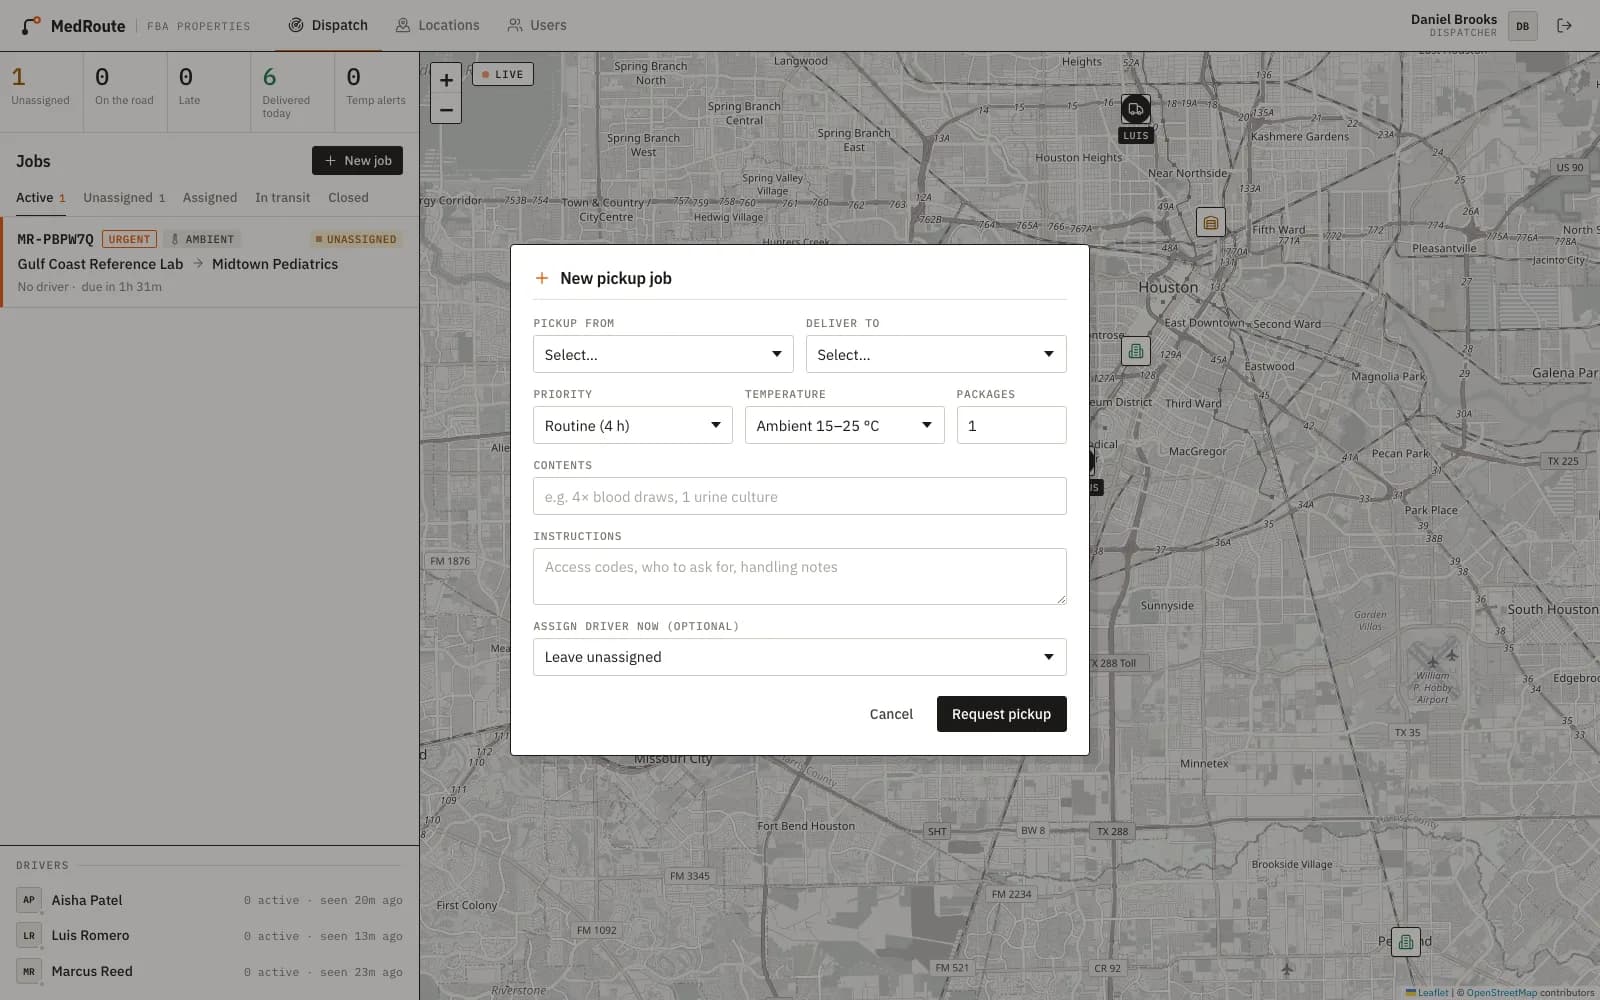This screenshot has height=1000, width=1600.
Task: Click the MR driver avatar
Action: coord(29,971)
